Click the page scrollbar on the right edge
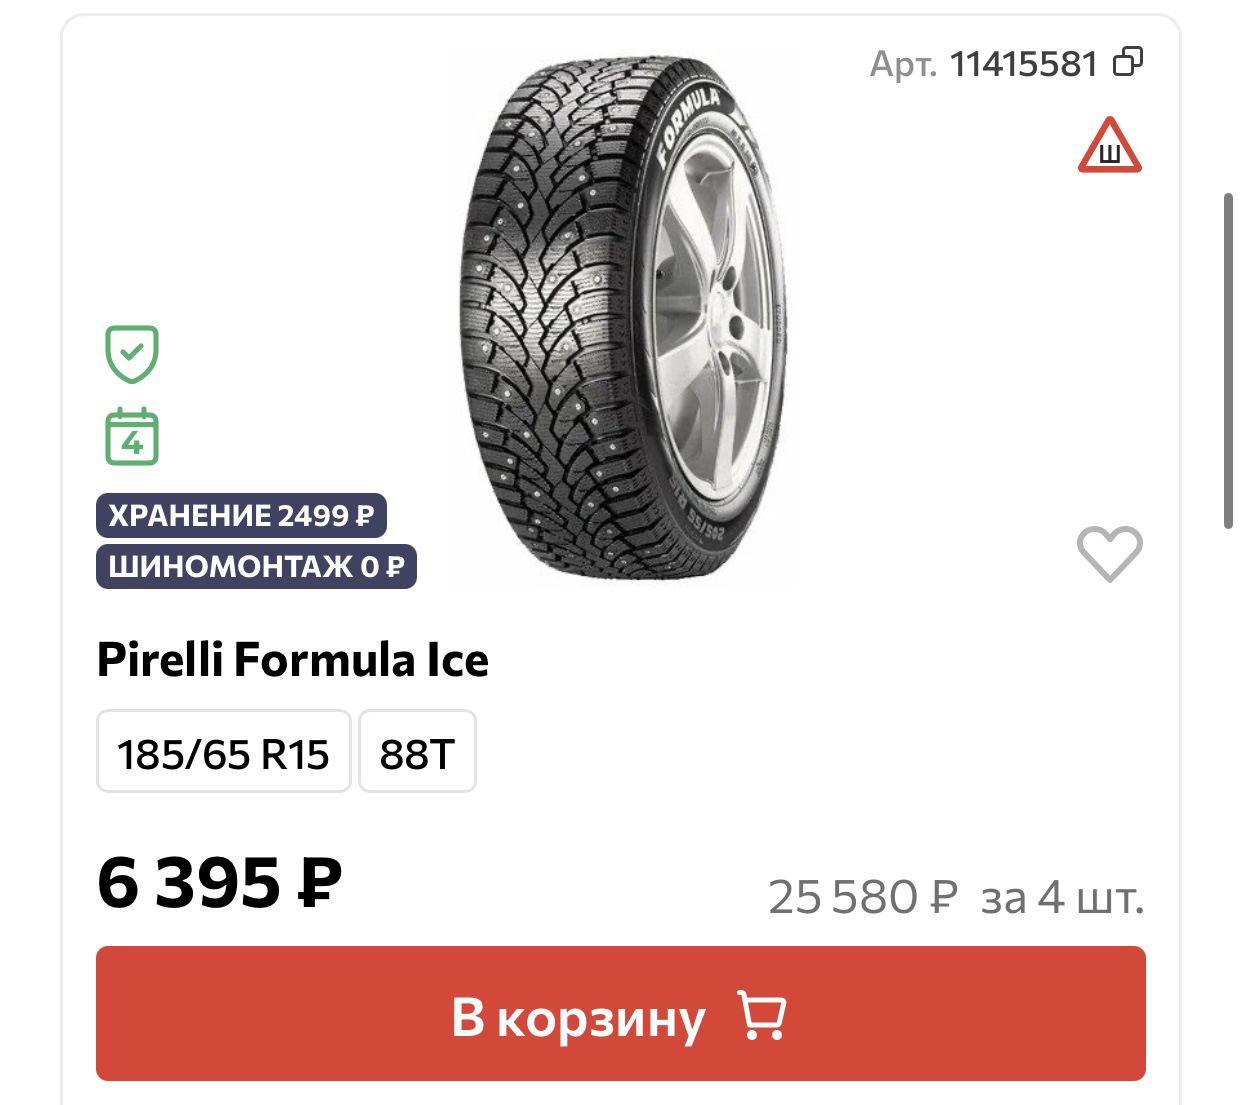Viewport: 1242px width, 1105px height. [x=1229, y=360]
